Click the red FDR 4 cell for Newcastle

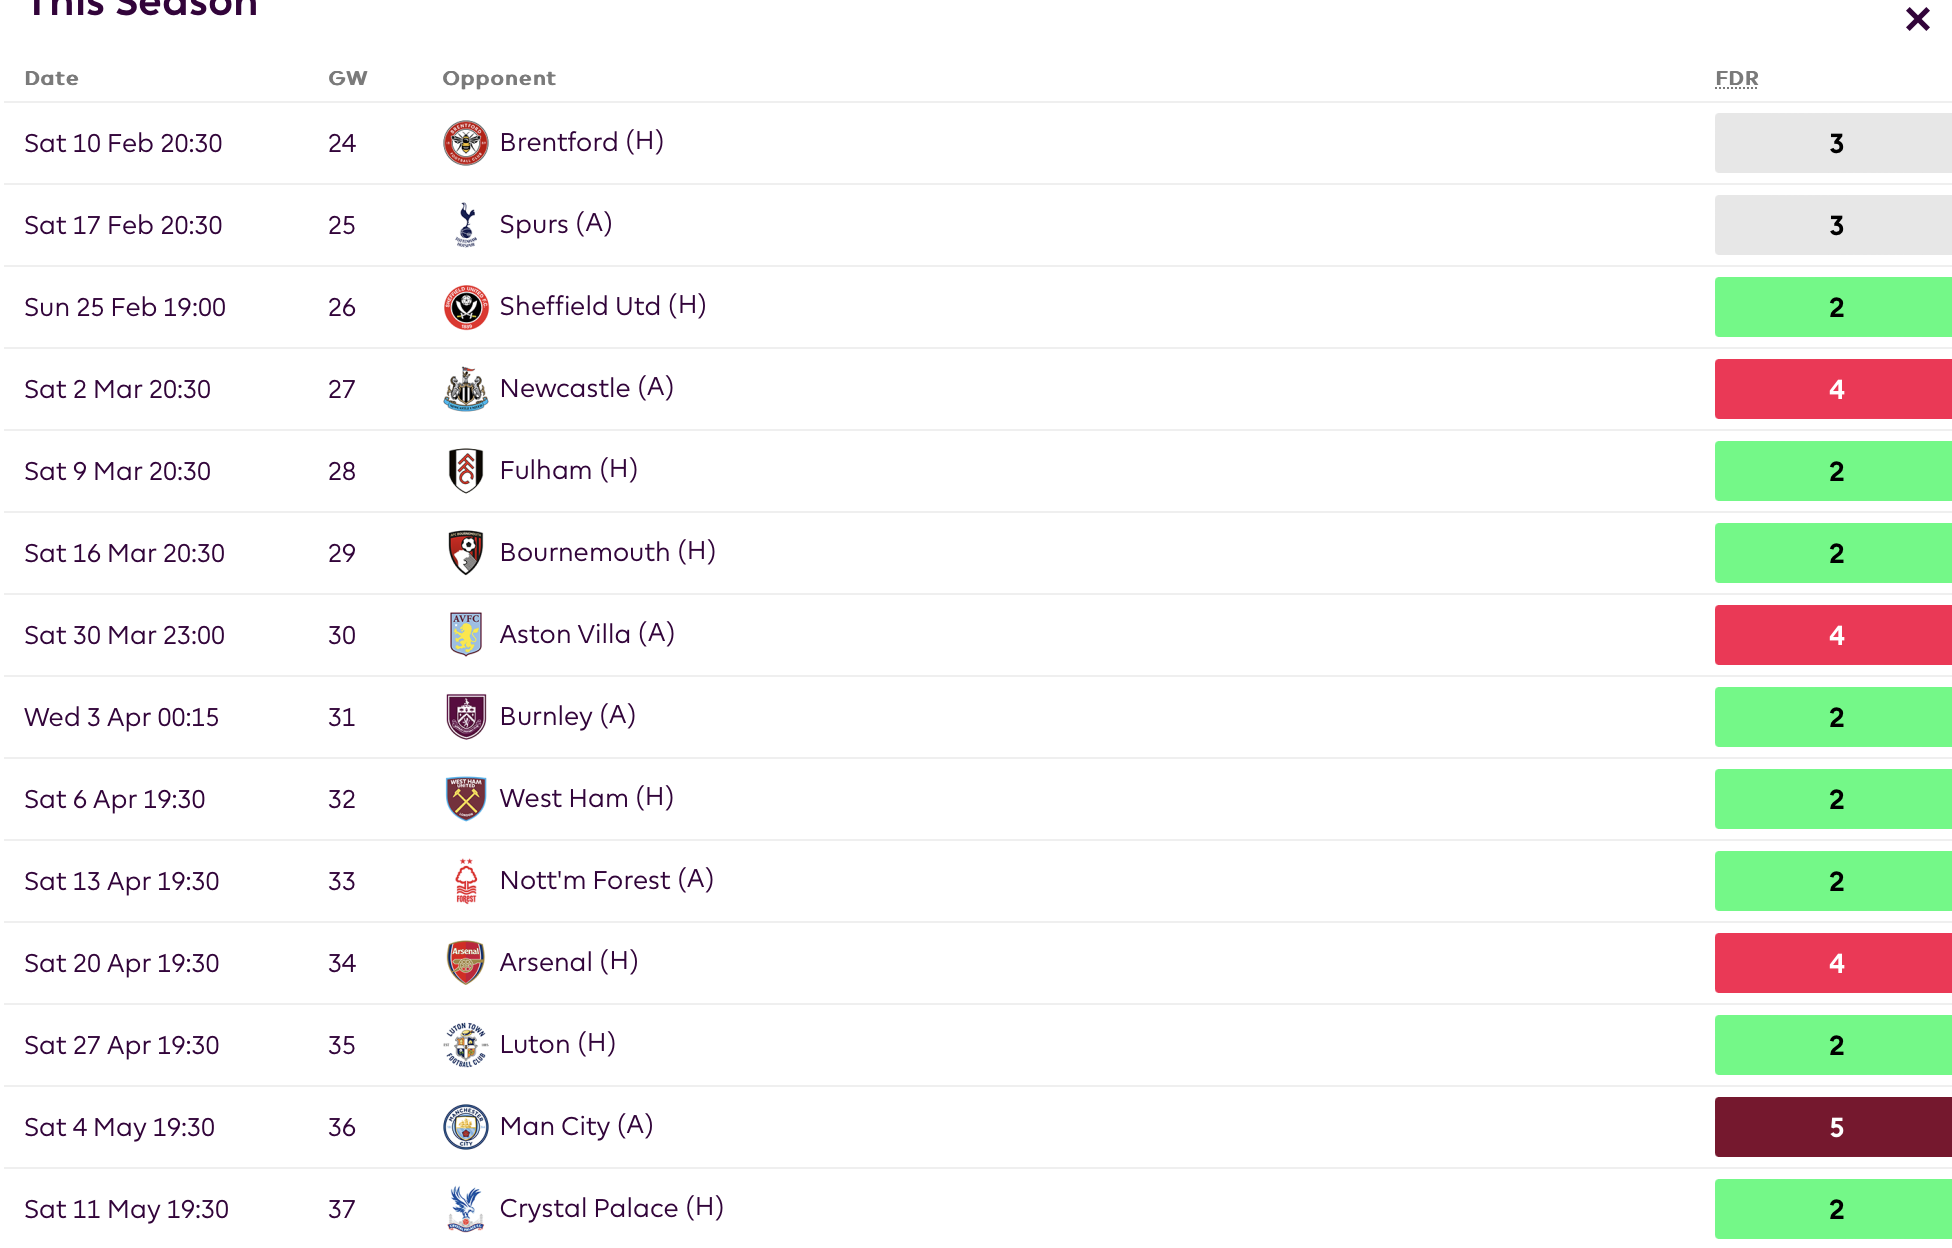click(1833, 389)
